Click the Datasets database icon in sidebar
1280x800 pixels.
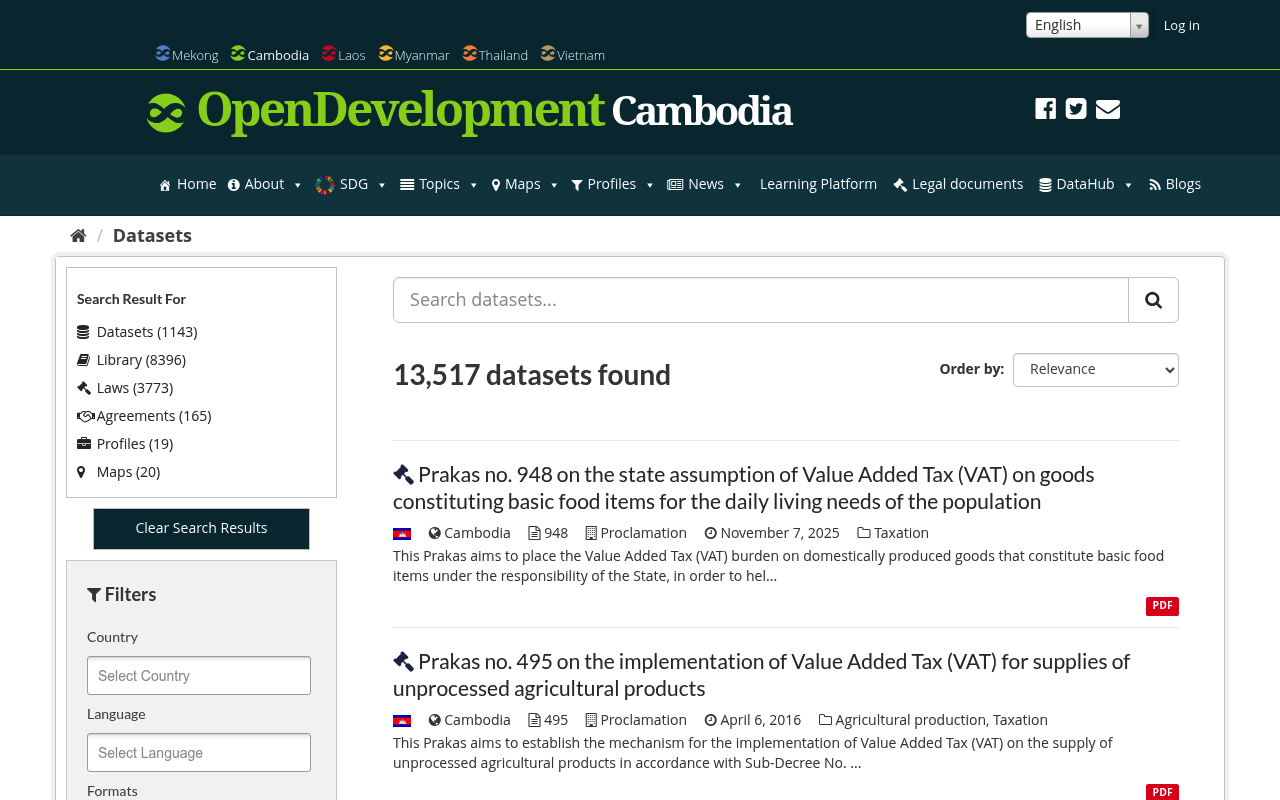tap(83, 332)
